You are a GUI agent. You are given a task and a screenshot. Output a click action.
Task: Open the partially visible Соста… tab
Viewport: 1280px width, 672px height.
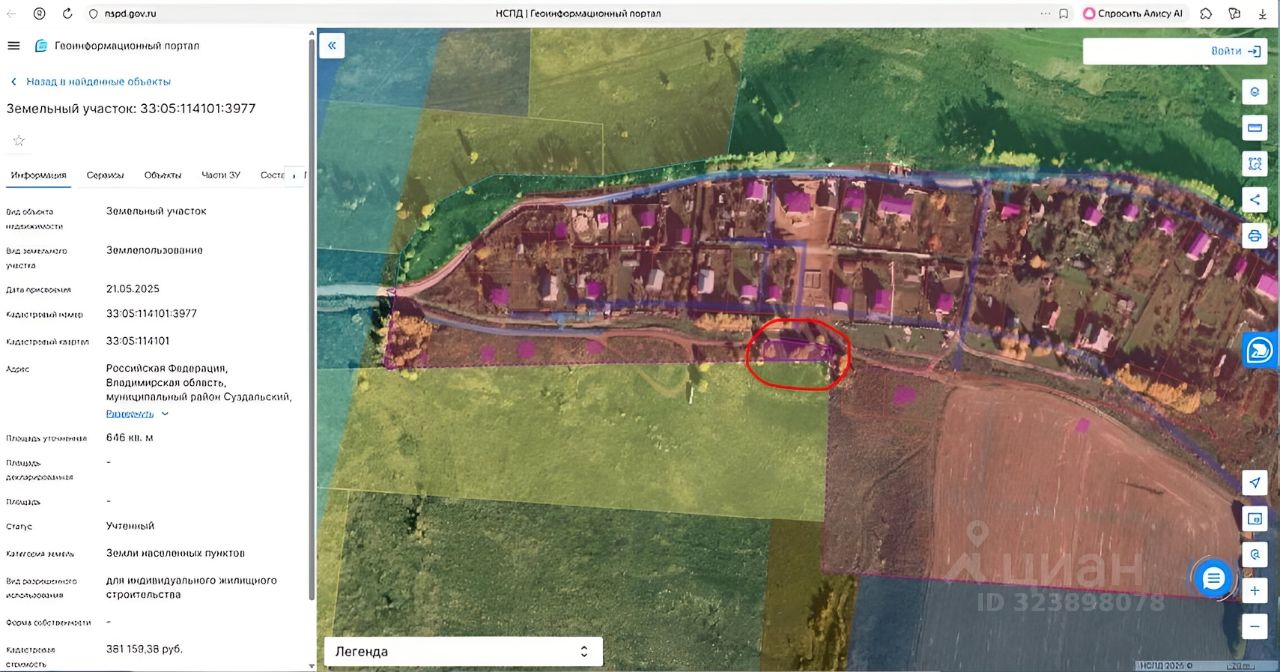[272, 175]
